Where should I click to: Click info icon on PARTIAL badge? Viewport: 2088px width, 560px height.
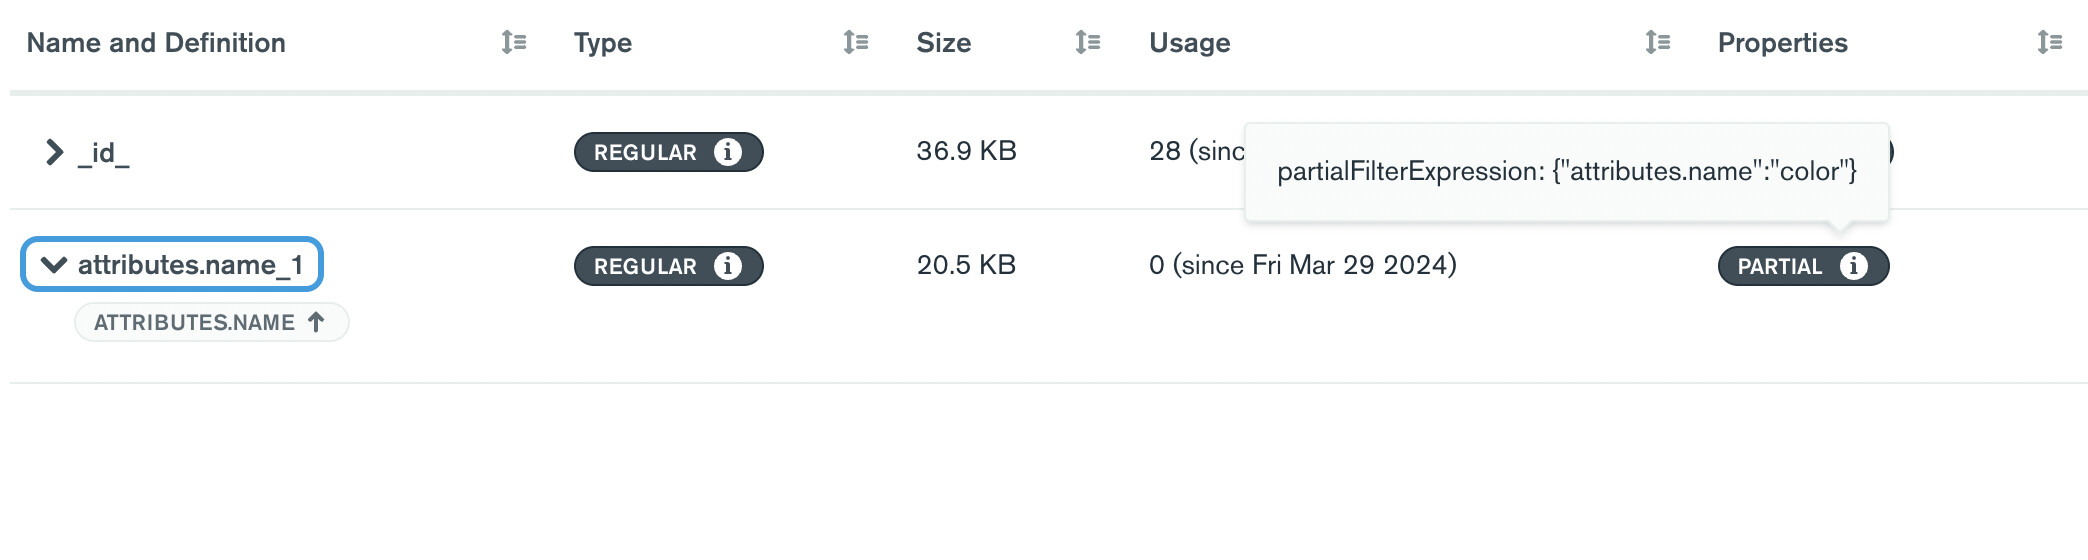(1853, 266)
